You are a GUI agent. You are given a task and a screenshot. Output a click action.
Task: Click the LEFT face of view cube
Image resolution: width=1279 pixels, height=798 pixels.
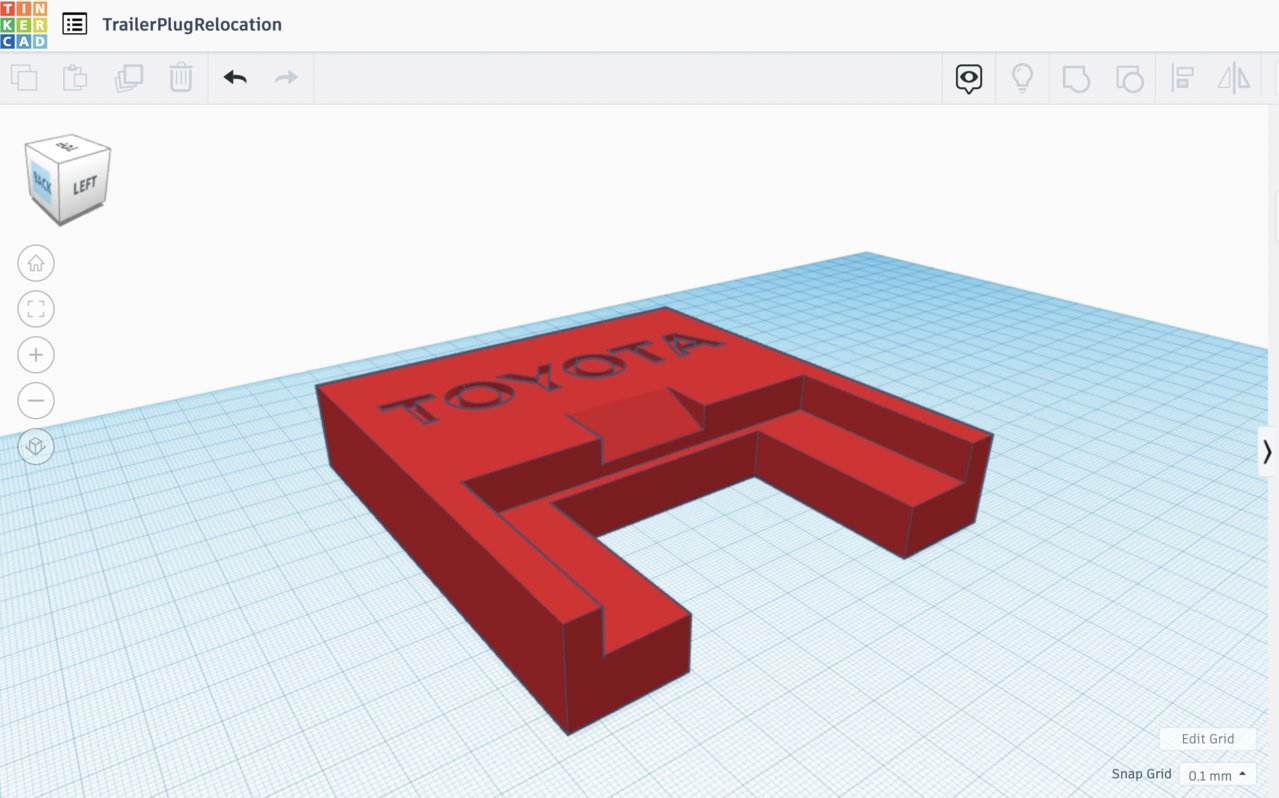85,186
